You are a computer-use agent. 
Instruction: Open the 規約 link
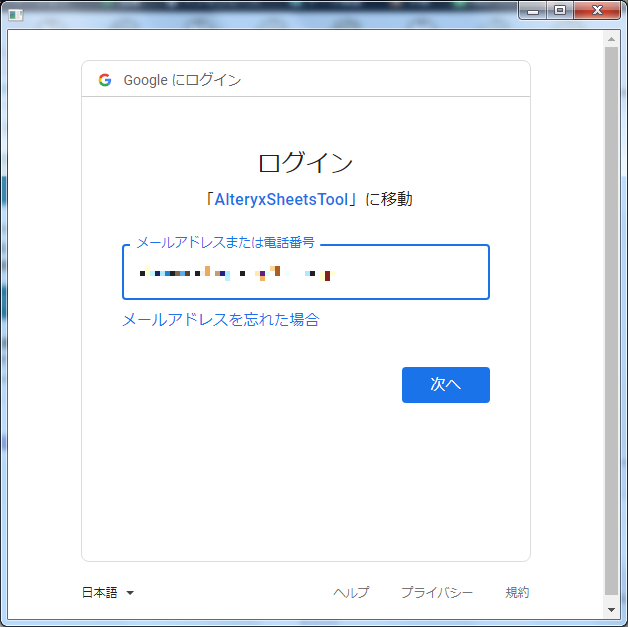(x=517, y=592)
